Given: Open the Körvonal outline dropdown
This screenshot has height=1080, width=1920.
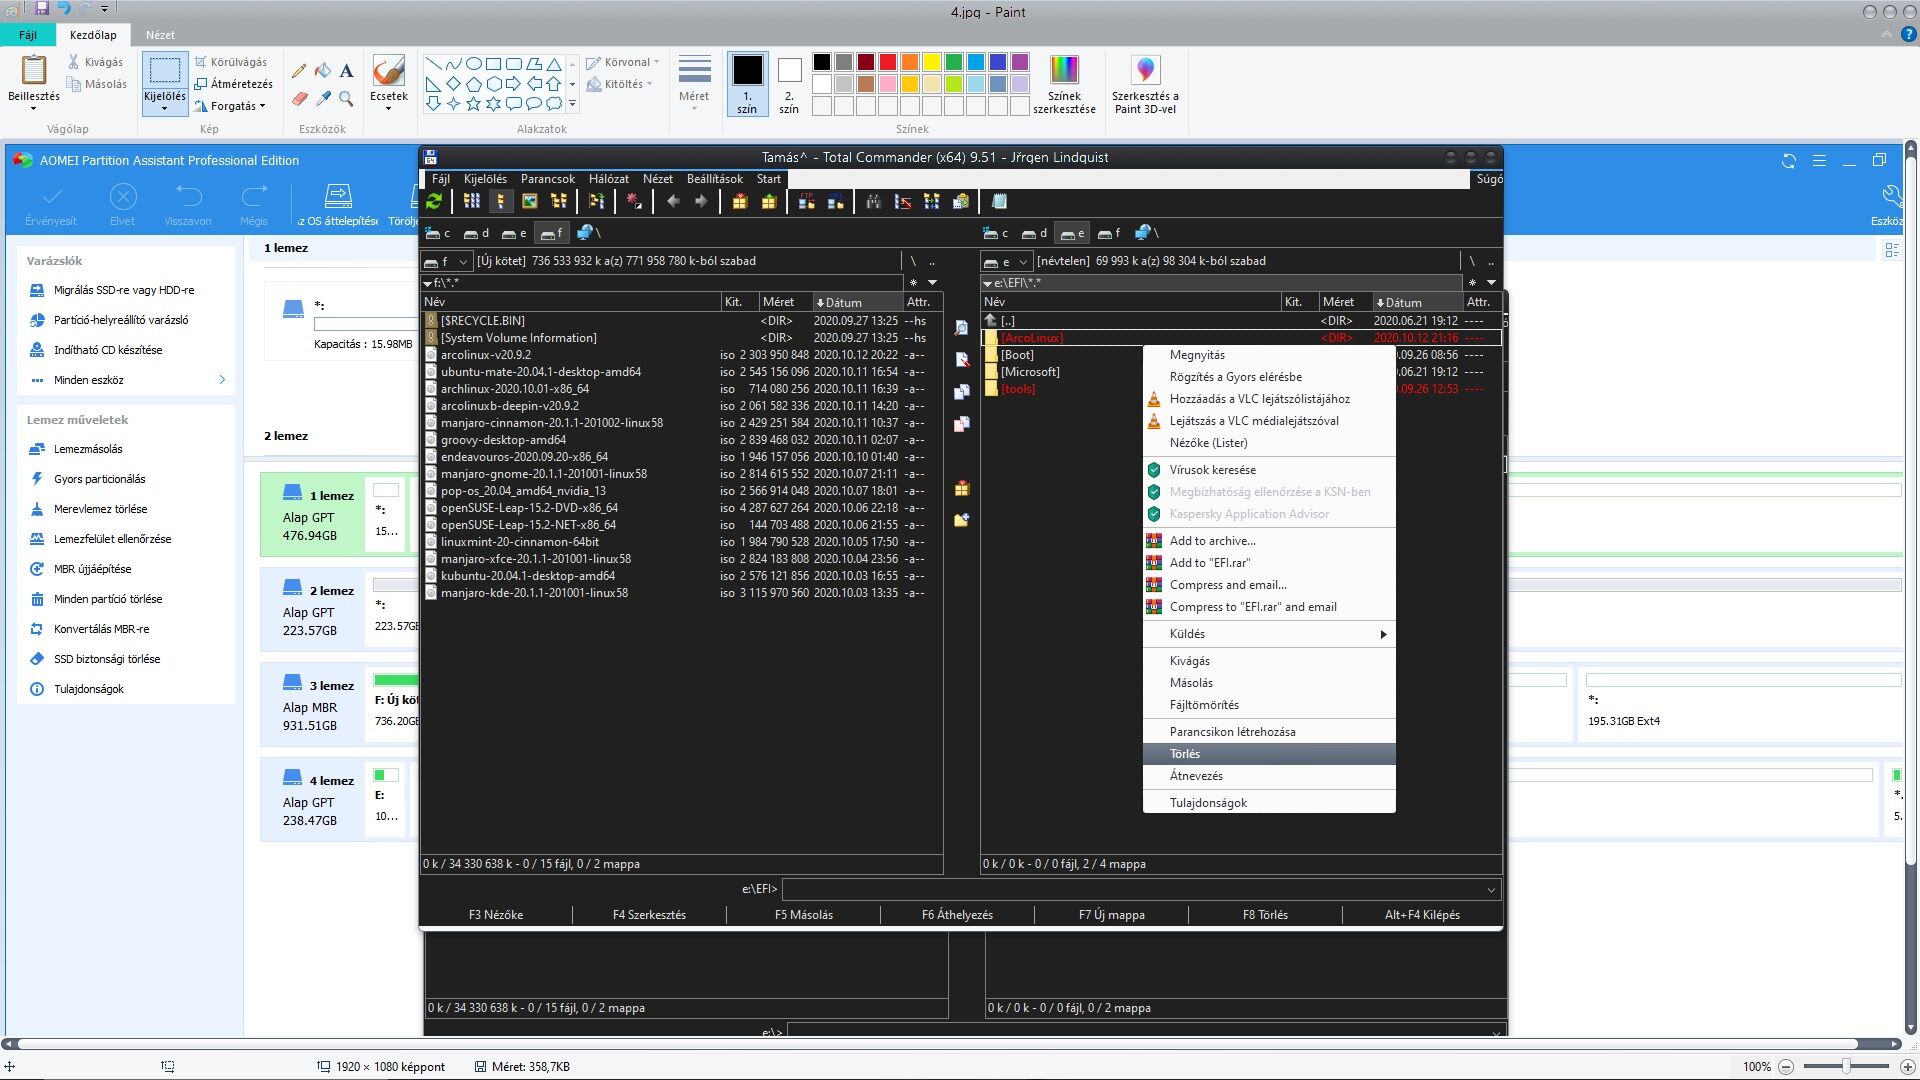Looking at the screenshot, I should pos(622,62).
